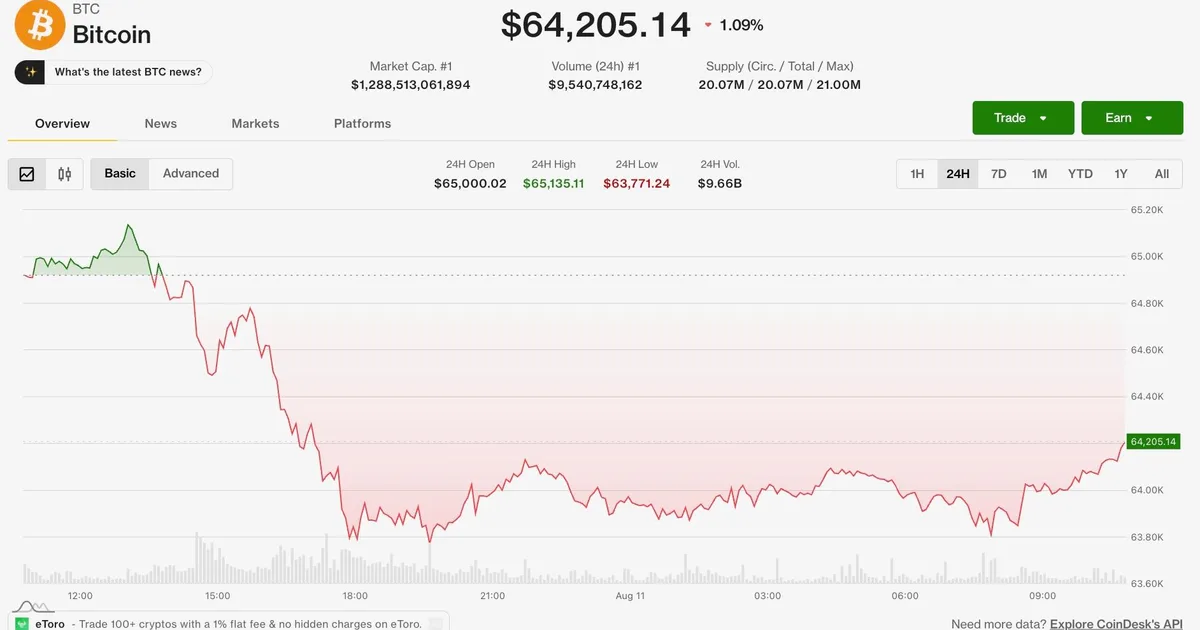
Task: Switch to line chart view icon
Action: [27, 174]
